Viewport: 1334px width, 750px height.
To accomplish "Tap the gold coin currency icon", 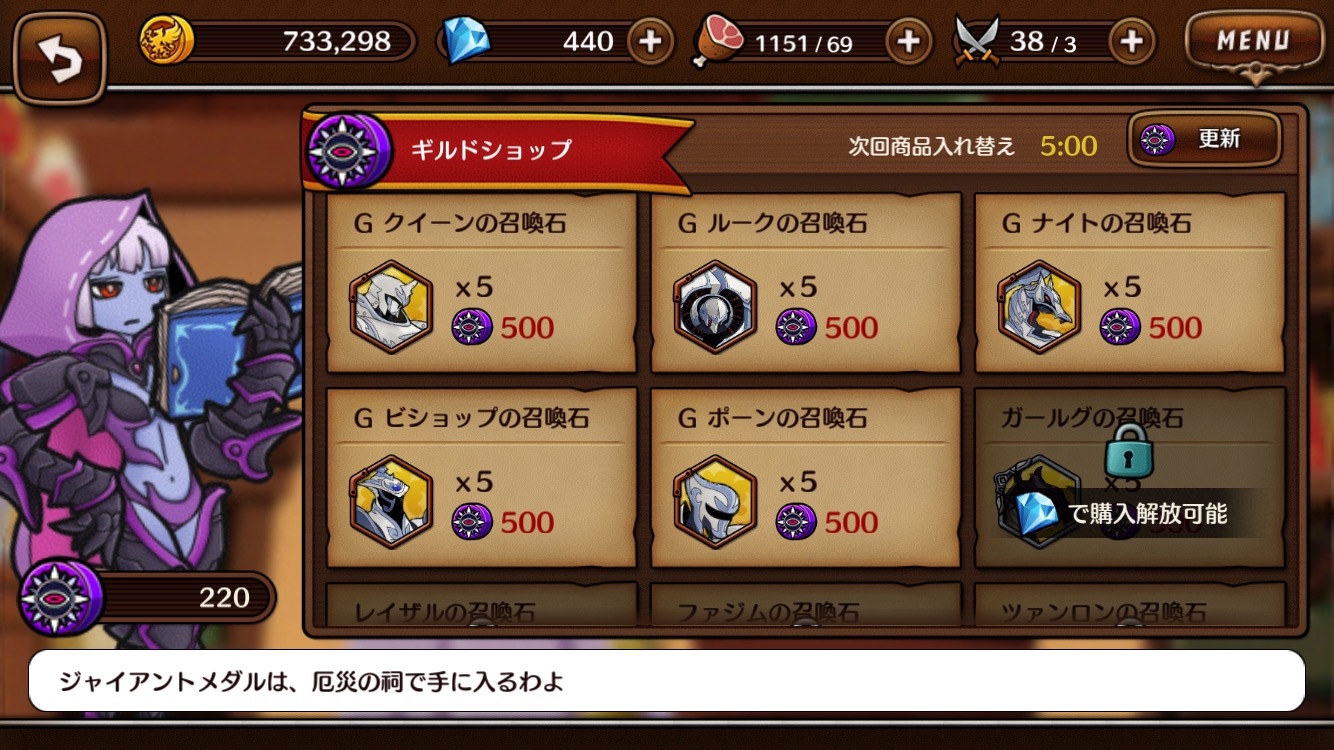I will (x=166, y=41).
